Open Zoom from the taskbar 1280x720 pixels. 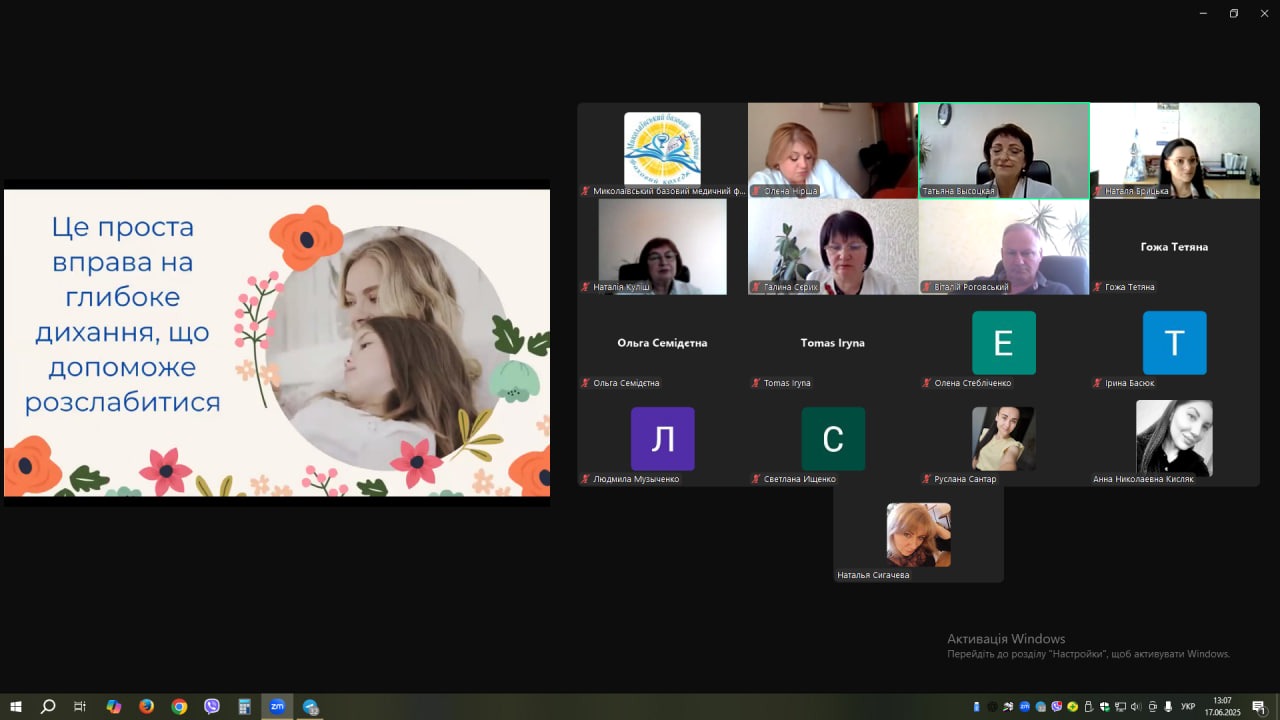[x=277, y=706]
